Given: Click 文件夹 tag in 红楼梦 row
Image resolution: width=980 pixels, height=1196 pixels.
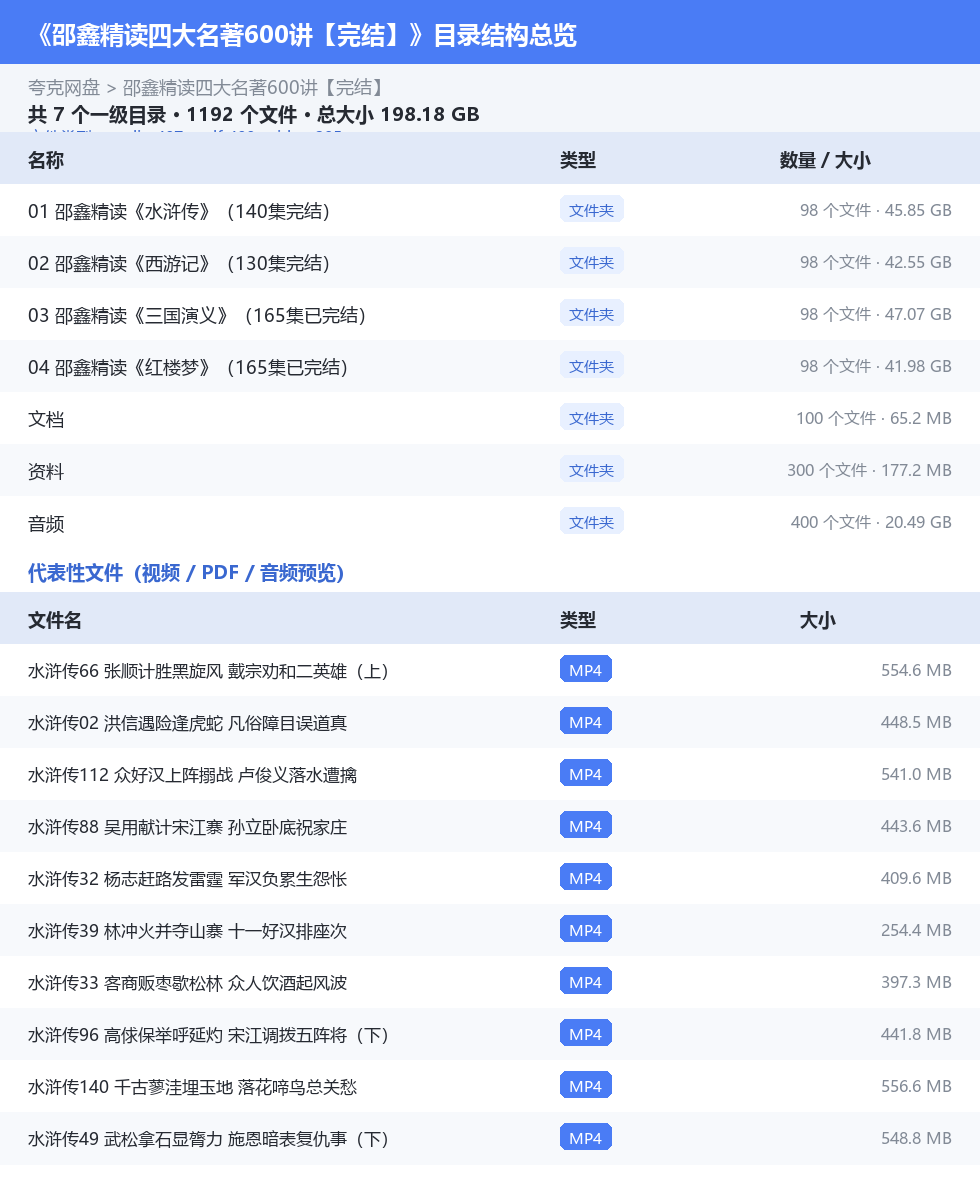Looking at the screenshot, I should tap(592, 365).
